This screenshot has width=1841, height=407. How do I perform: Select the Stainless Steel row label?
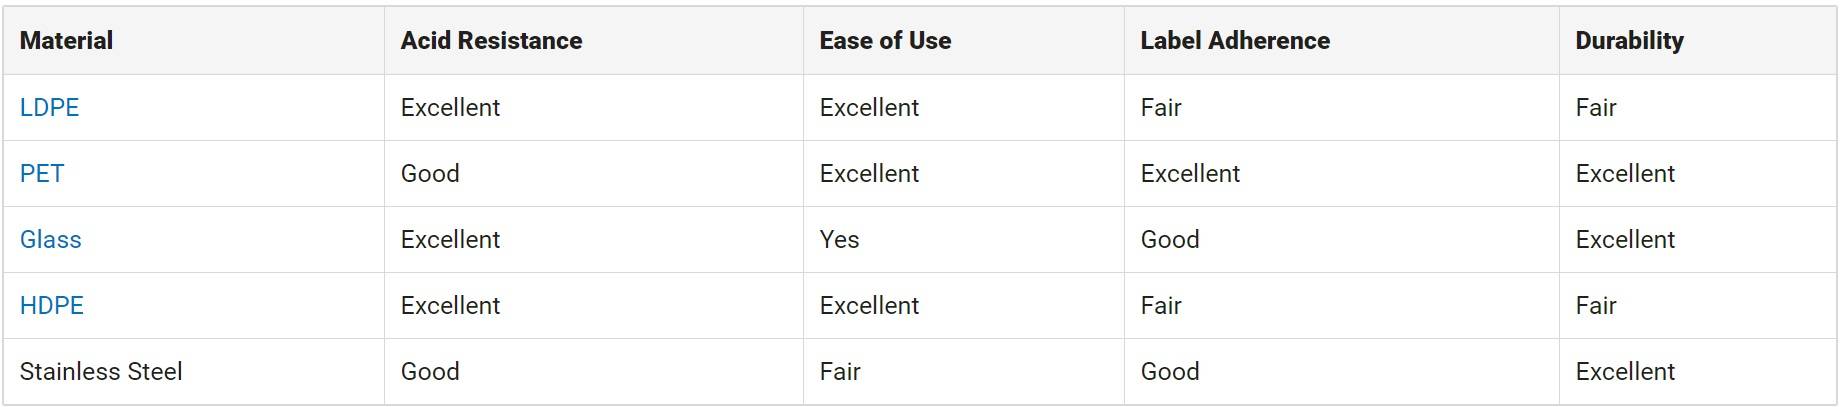[101, 371]
